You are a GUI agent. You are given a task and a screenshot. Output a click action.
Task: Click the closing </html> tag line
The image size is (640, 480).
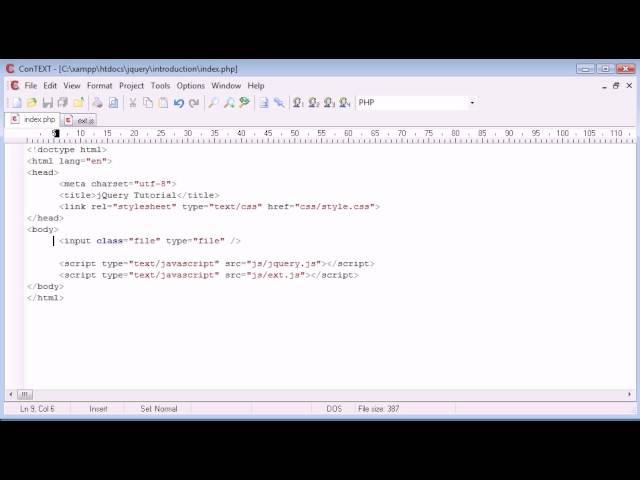tap(45, 298)
